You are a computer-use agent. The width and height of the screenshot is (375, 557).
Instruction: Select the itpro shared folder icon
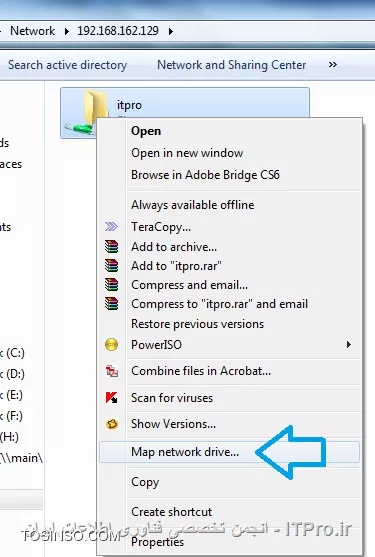[x=87, y=113]
